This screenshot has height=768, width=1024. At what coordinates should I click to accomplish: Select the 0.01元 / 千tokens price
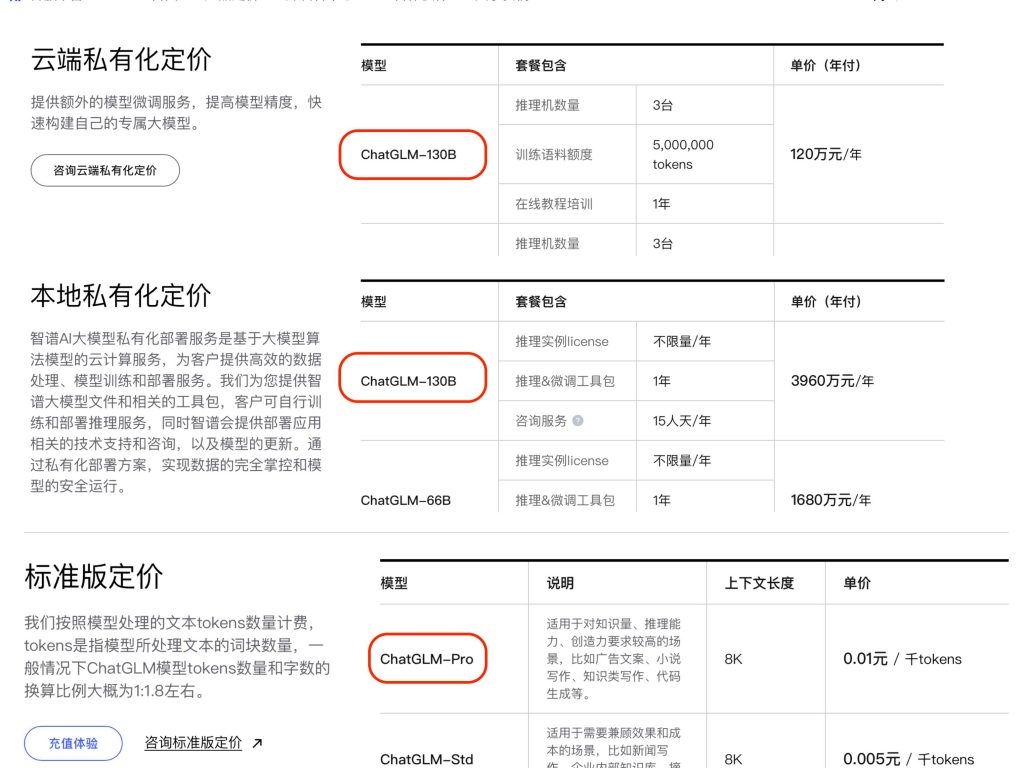tap(902, 659)
